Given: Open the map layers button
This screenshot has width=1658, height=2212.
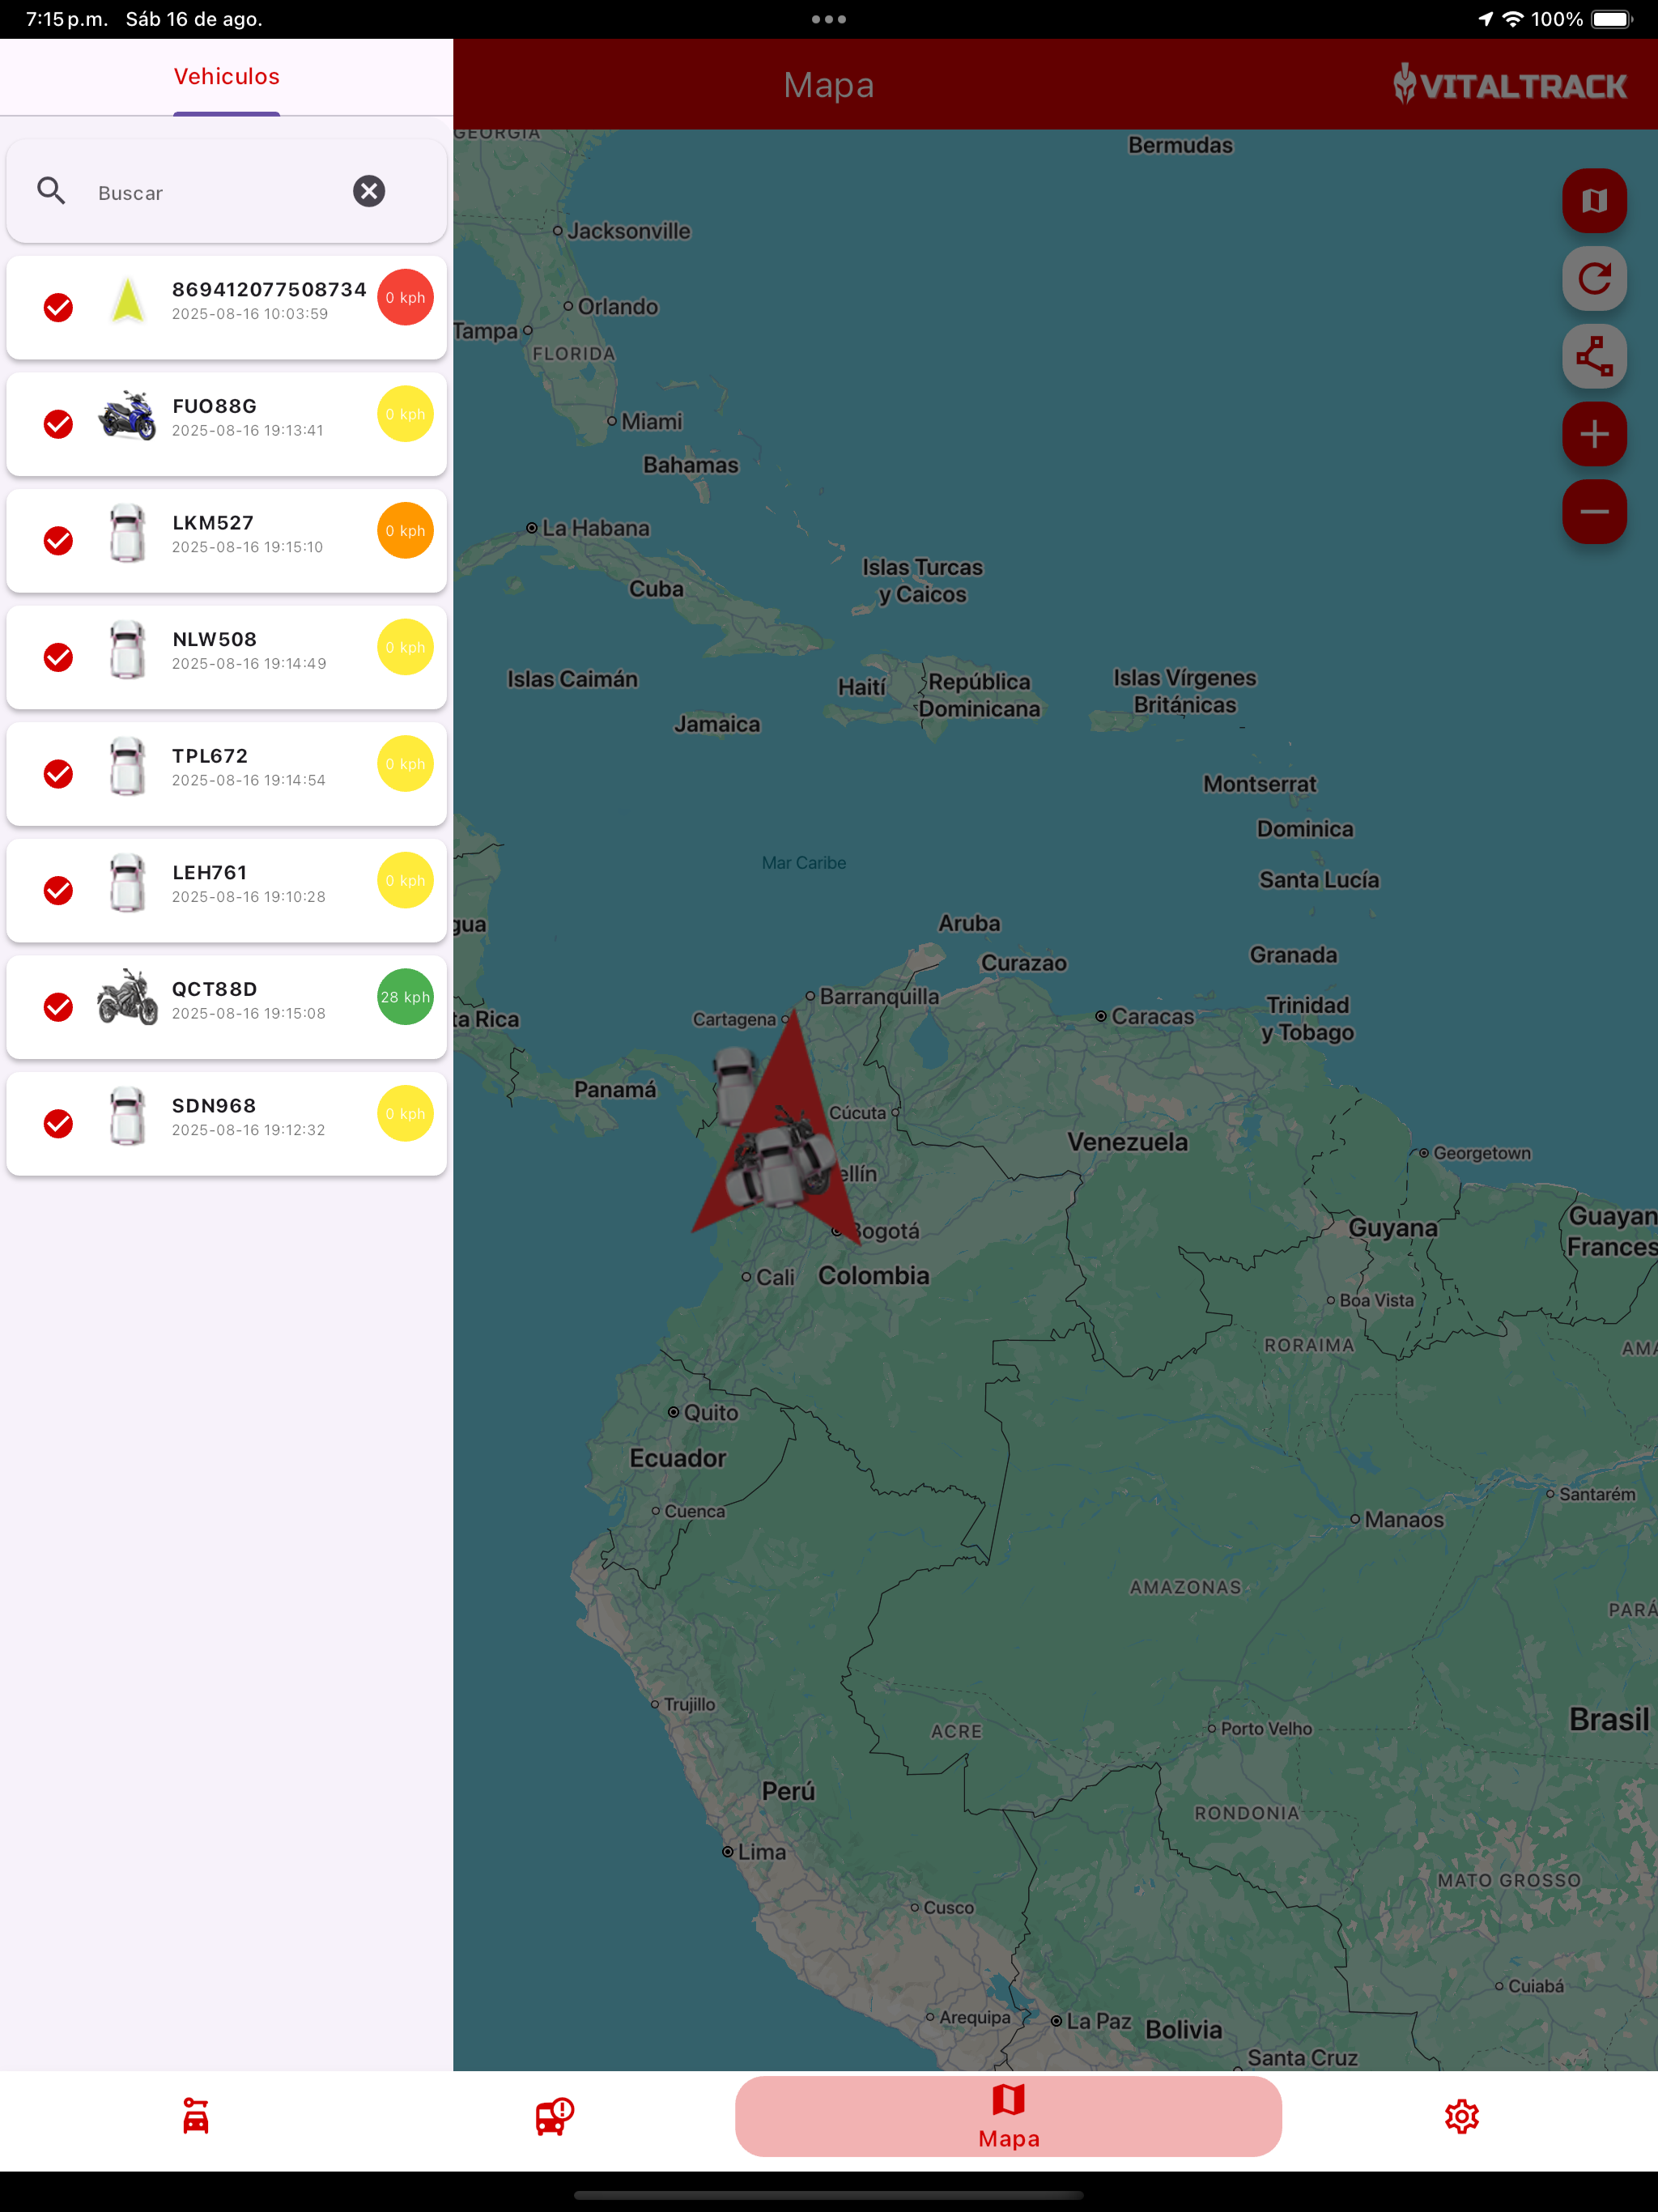Looking at the screenshot, I should [x=1594, y=201].
